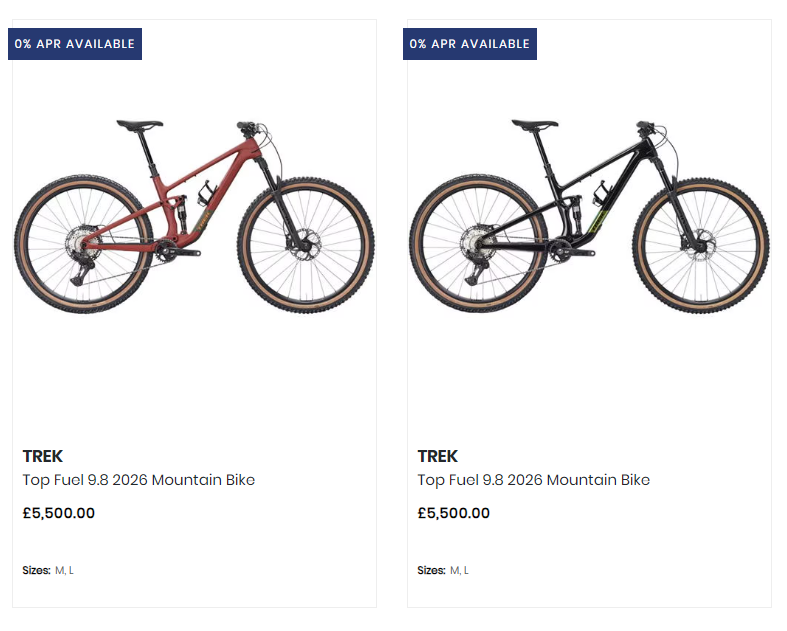Click the black bike's front wheel
Image resolution: width=787 pixels, height=631 pixels.
tap(701, 244)
